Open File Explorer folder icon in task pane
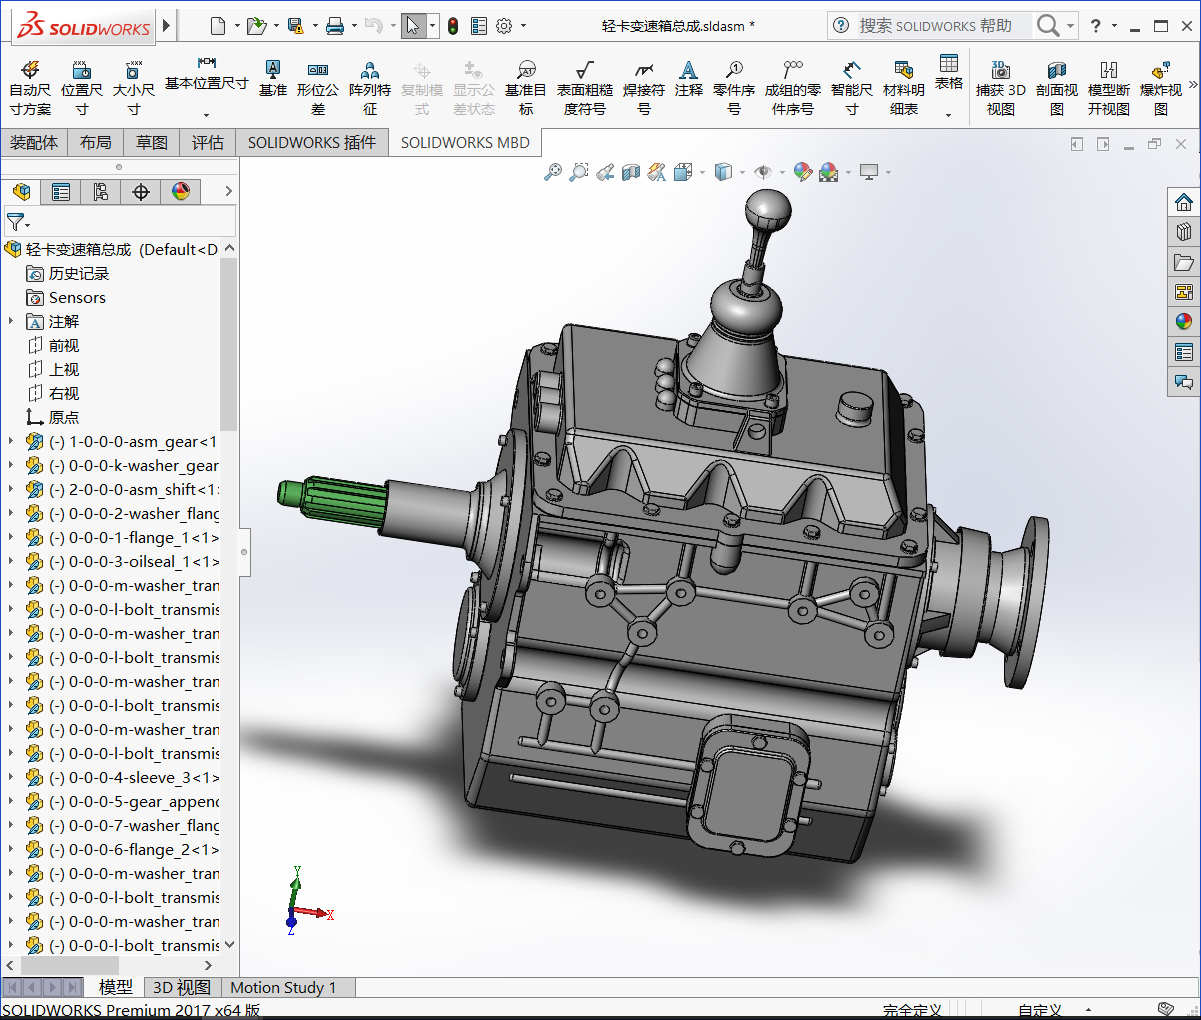Image resolution: width=1201 pixels, height=1020 pixels. [x=1184, y=262]
